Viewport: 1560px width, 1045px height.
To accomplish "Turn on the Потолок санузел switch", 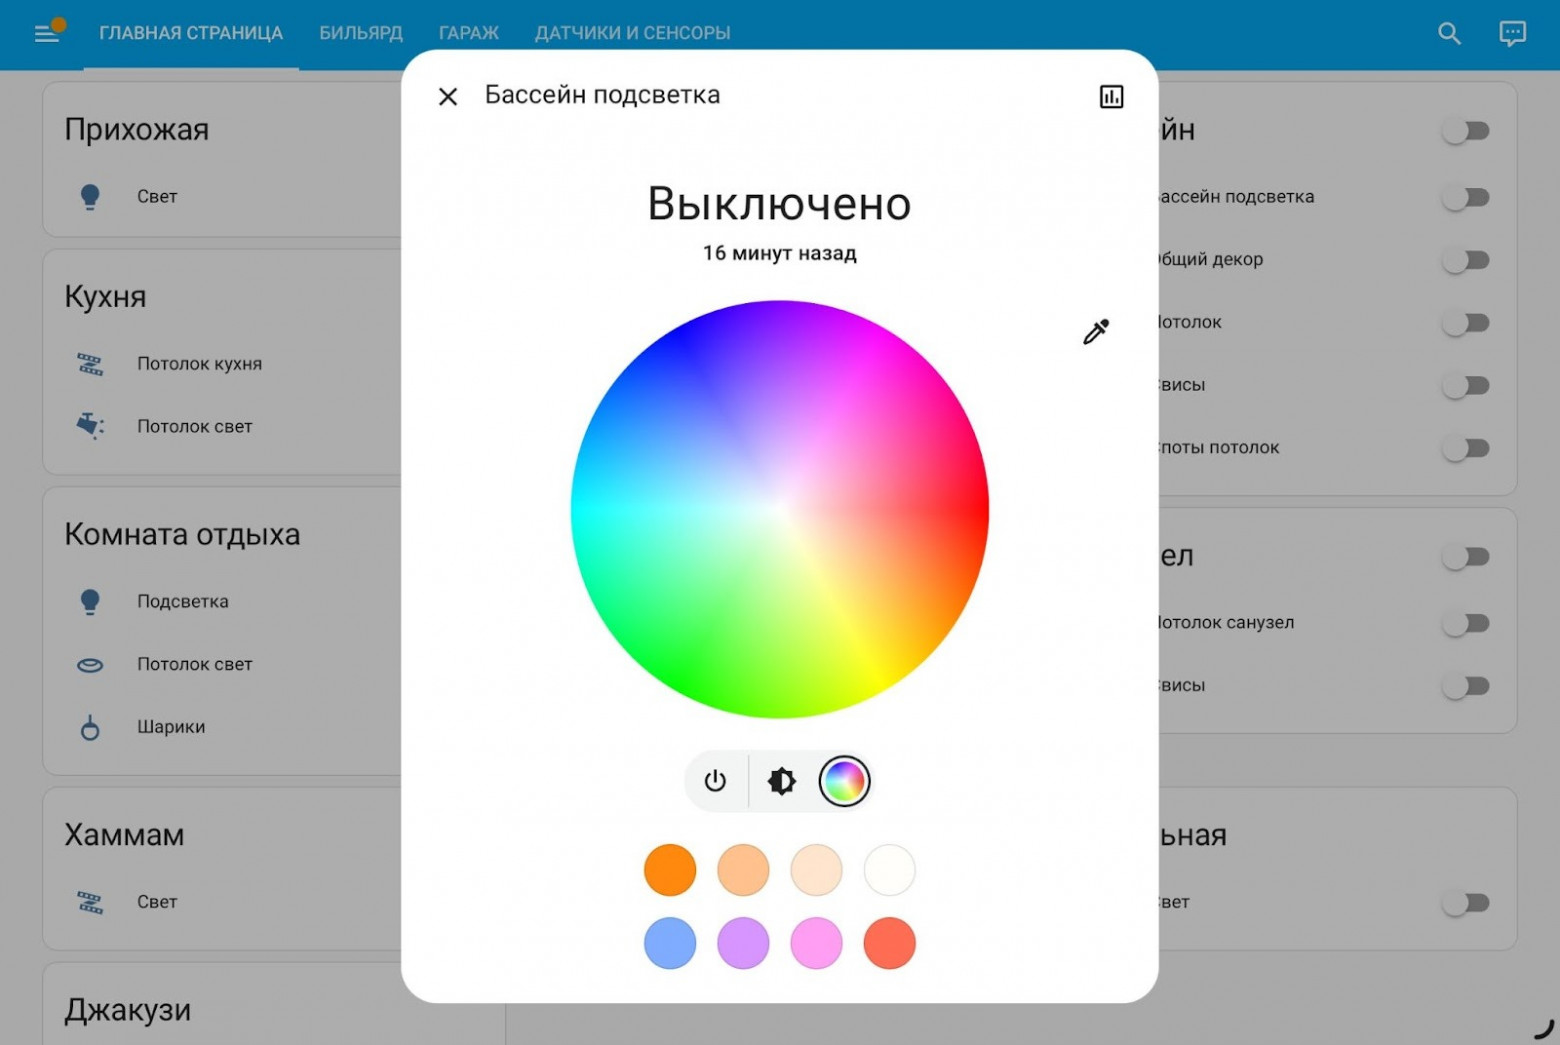I will tap(1466, 622).
